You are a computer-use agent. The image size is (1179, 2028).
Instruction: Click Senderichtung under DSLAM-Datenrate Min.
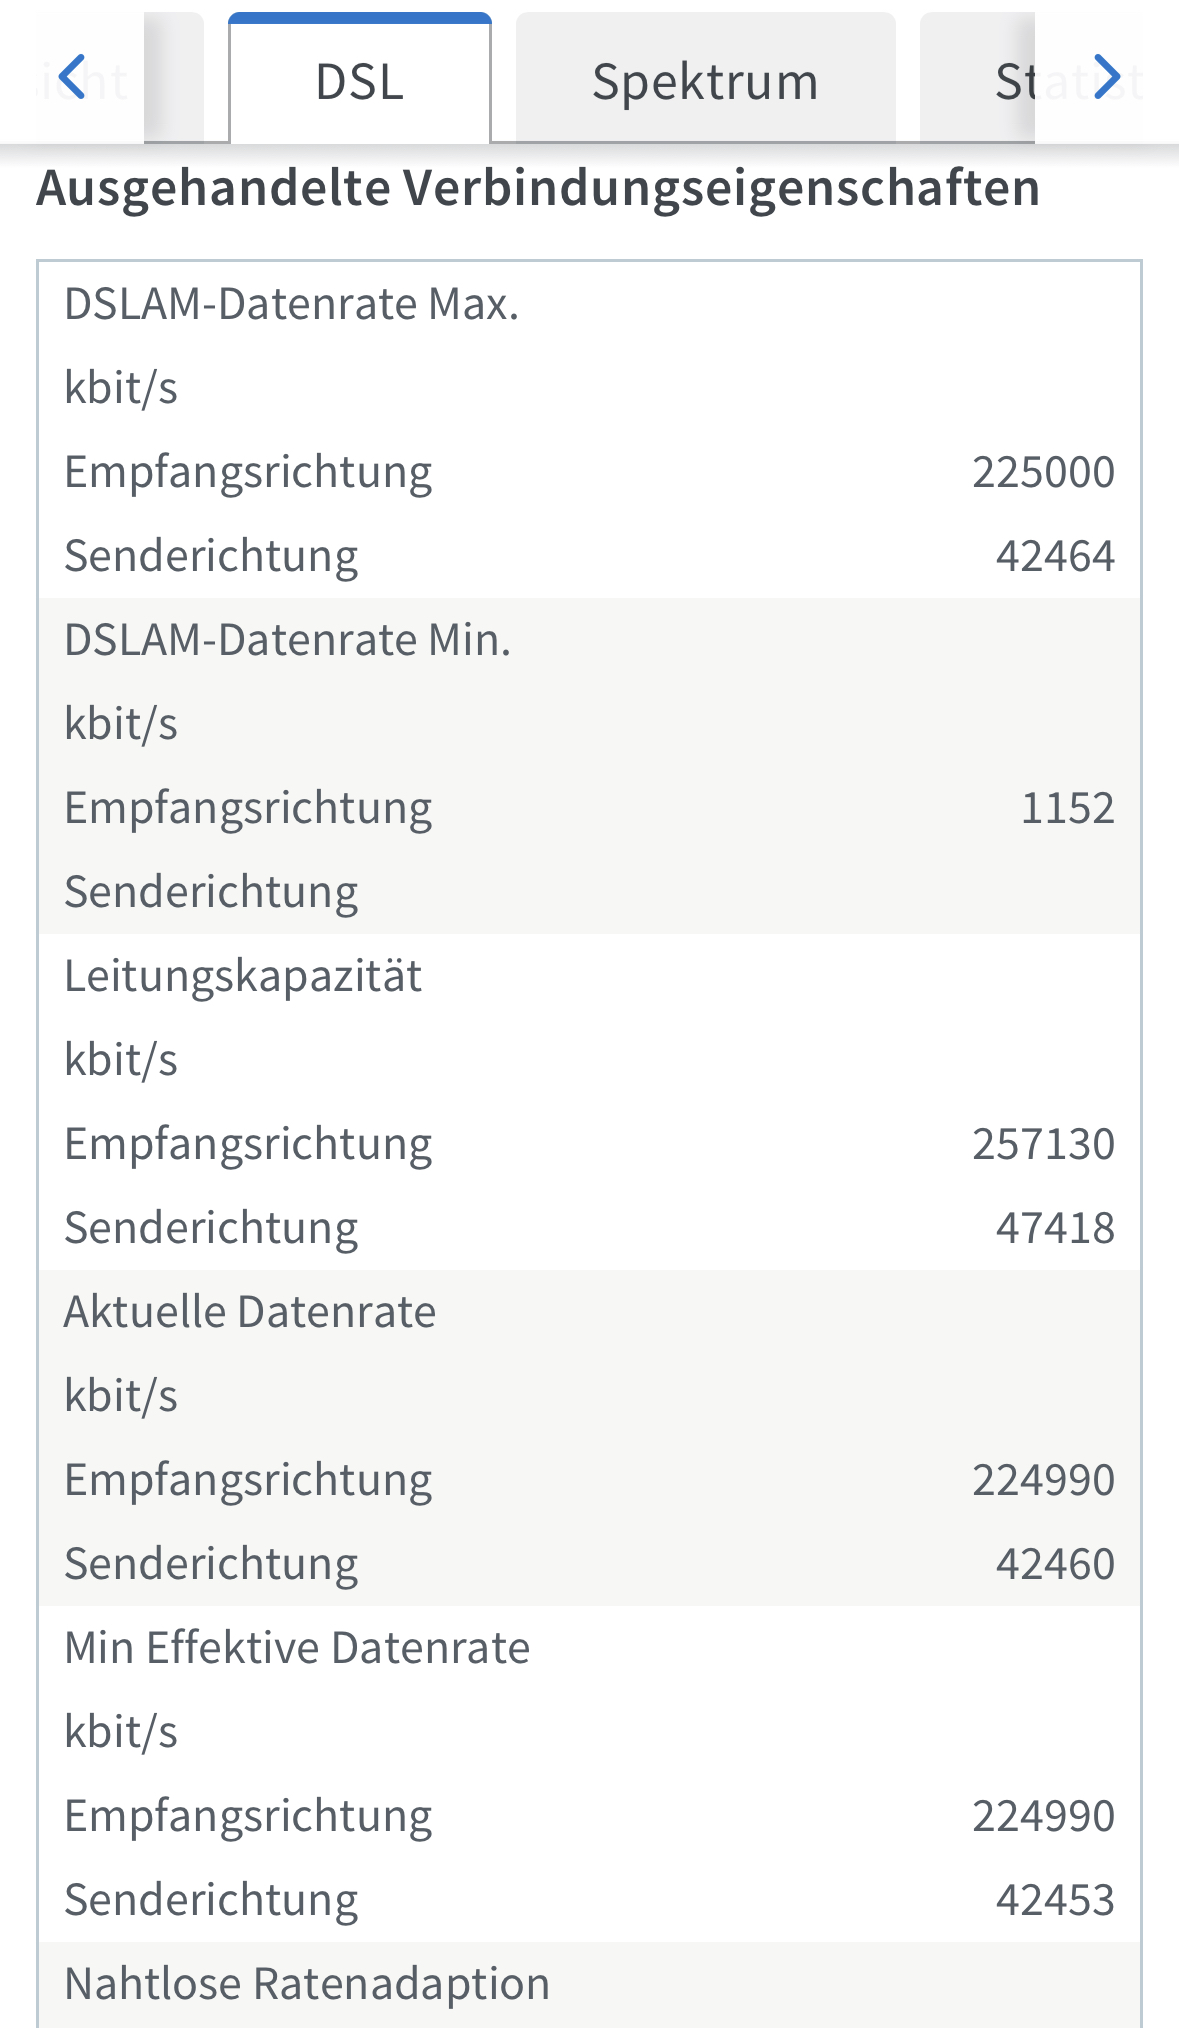pos(211,892)
